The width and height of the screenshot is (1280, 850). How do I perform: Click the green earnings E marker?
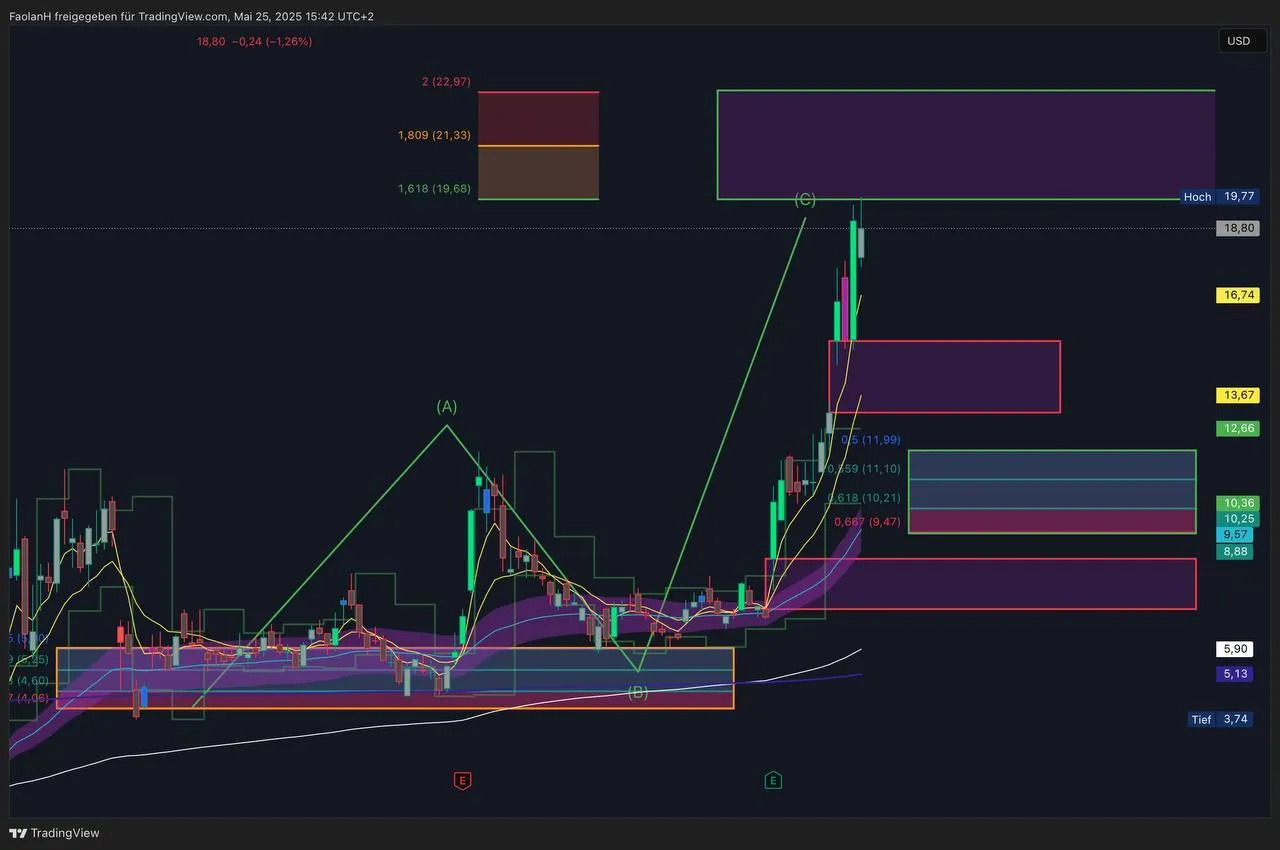pyautogui.click(x=773, y=780)
